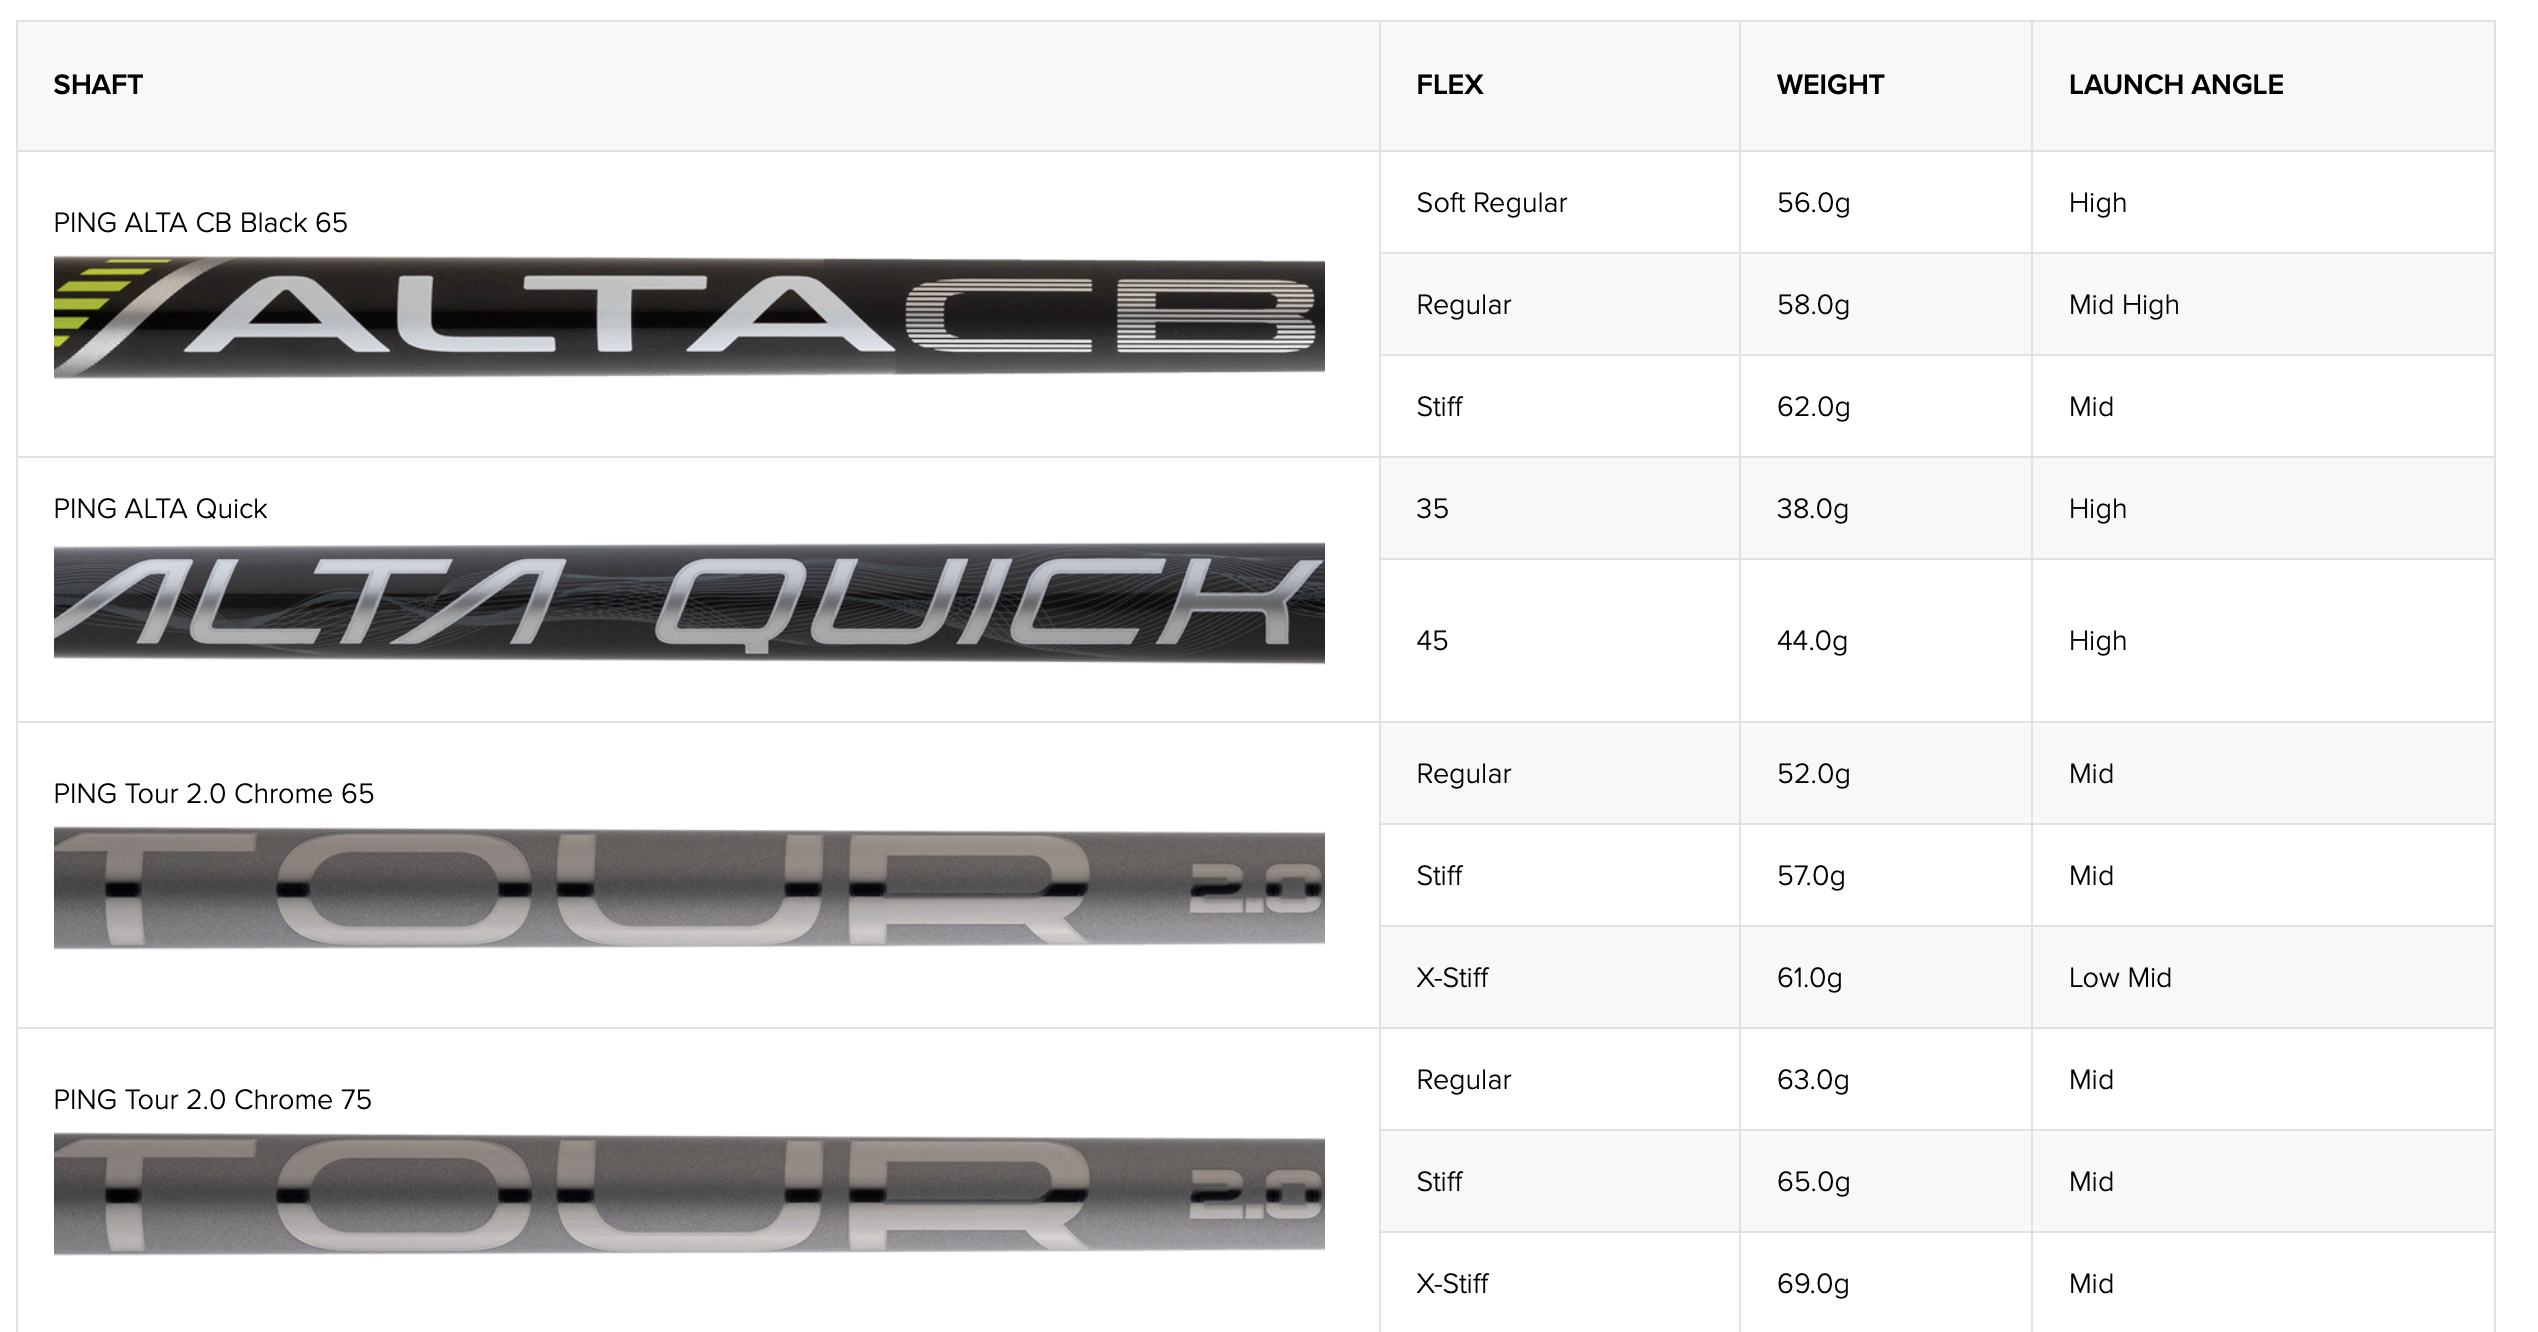Click the FLEX column header

tap(1449, 85)
